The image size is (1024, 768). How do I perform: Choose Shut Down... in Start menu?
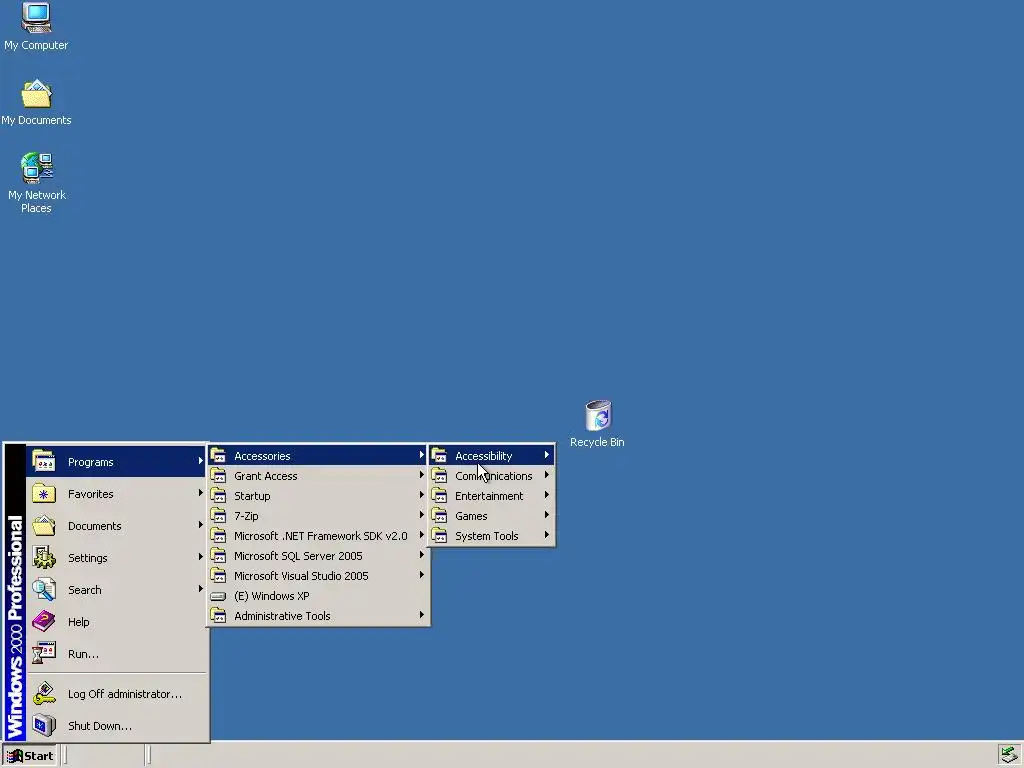coord(117,726)
